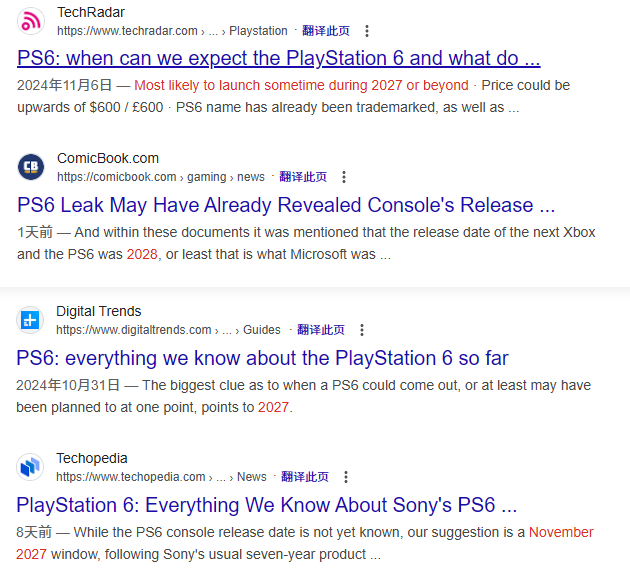
Task: Translate the ComicBook.com result page
Action: pos(303,177)
